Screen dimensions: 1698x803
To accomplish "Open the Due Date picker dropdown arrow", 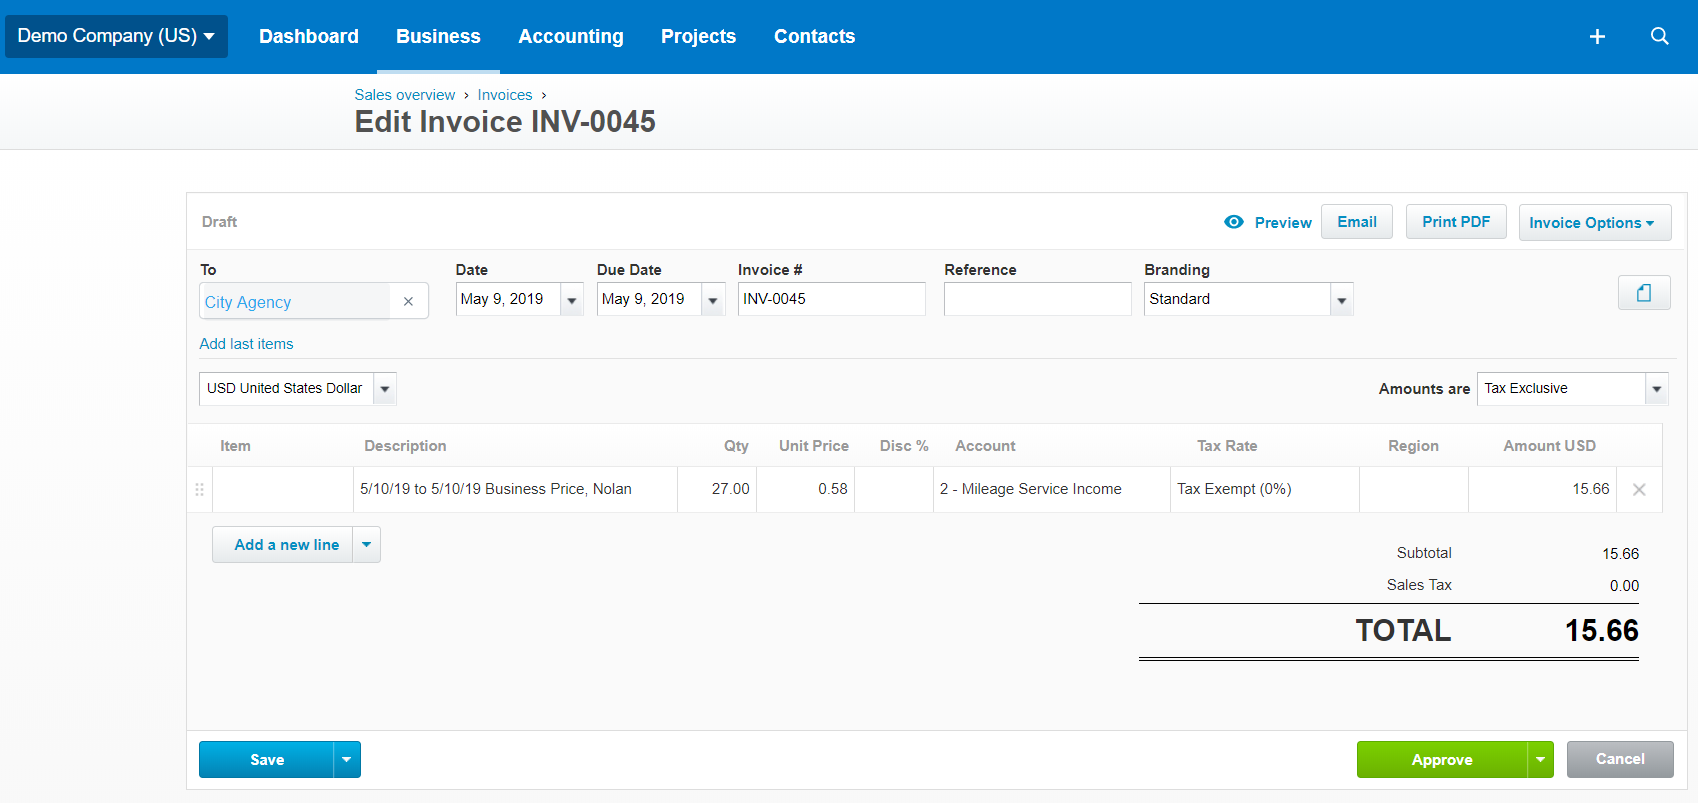I will pos(713,300).
